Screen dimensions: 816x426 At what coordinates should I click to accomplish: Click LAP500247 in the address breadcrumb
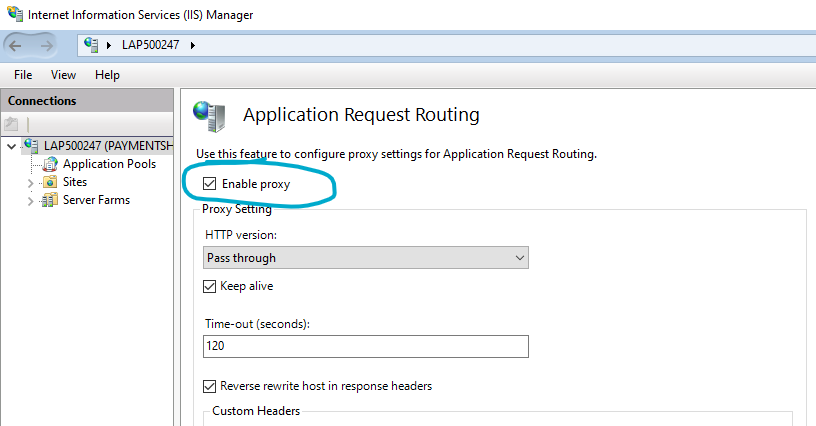click(150, 45)
